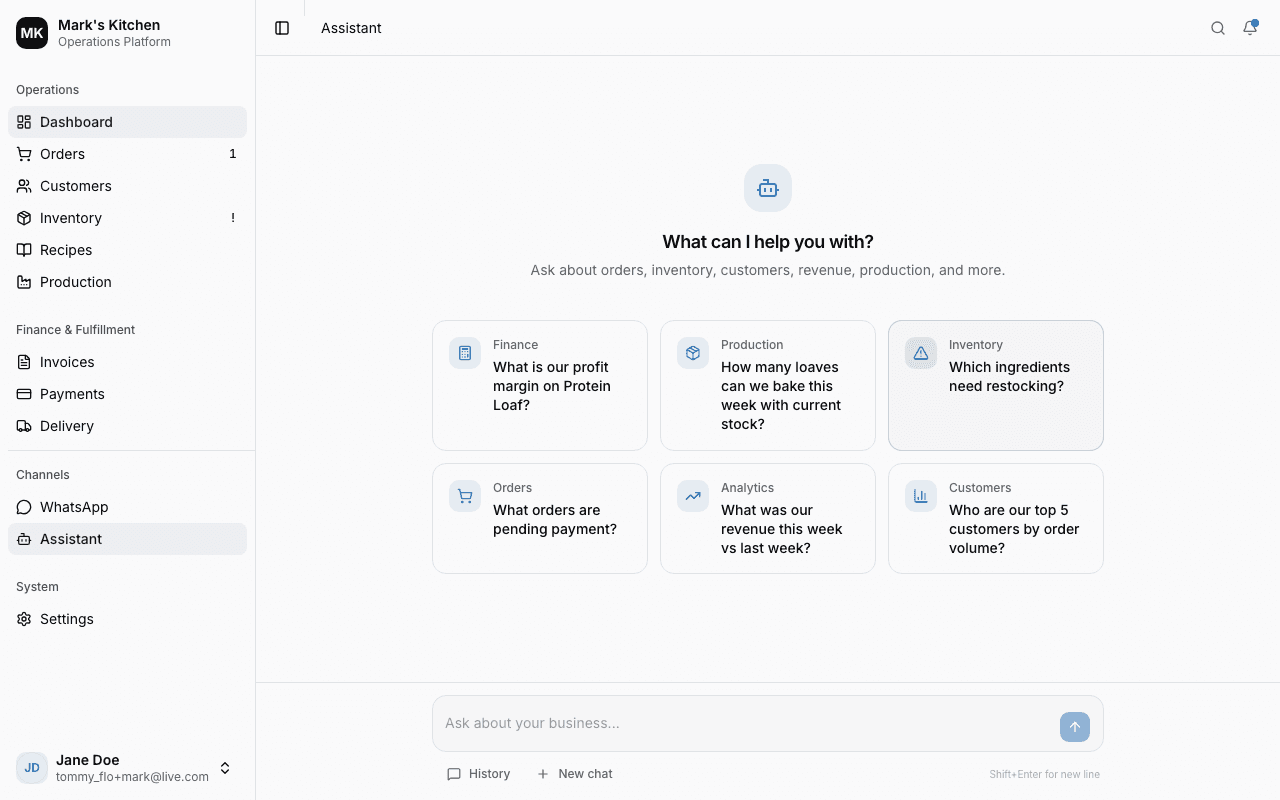The width and height of the screenshot is (1280, 800).
Task: Go to the Production page
Action: [x=75, y=282]
